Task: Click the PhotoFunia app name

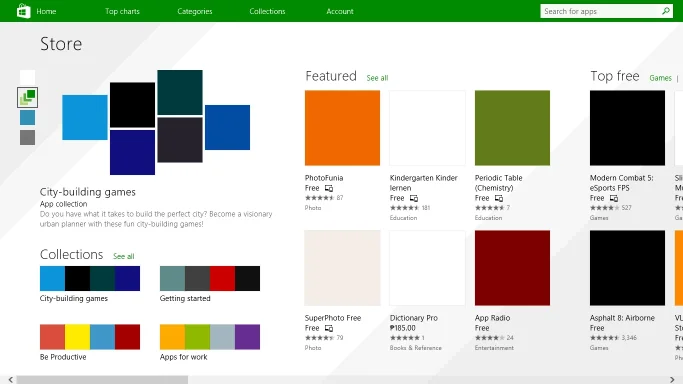Action: point(324,178)
